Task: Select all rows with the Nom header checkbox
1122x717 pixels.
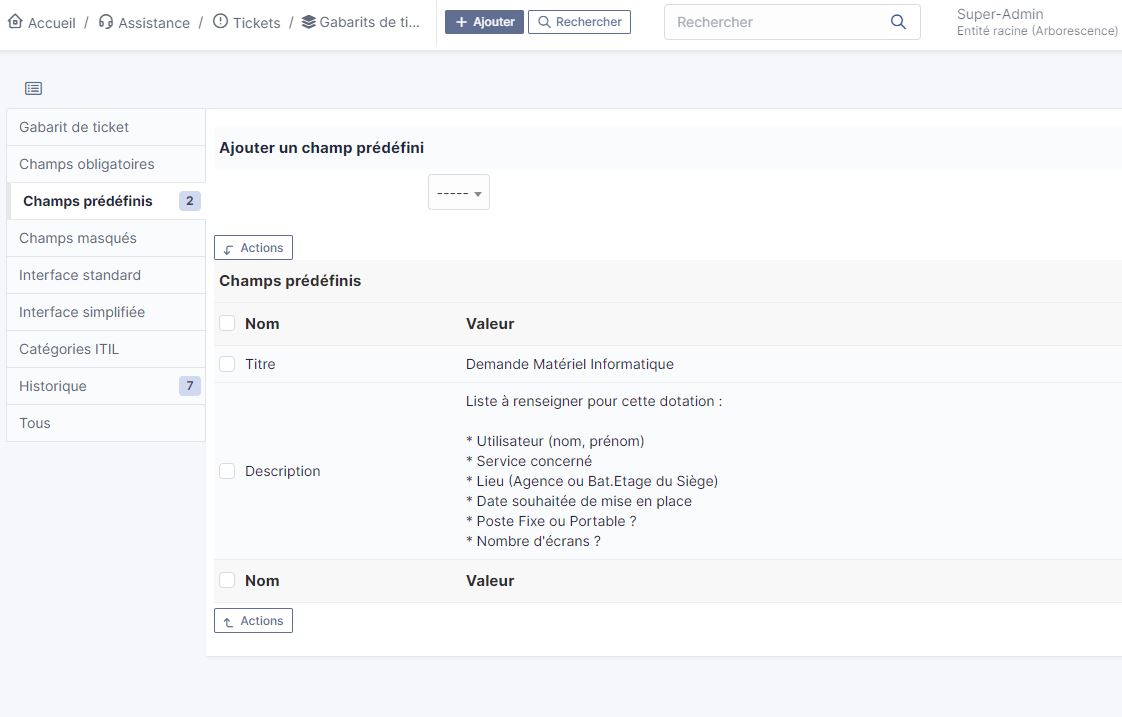Action: click(227, 323)
